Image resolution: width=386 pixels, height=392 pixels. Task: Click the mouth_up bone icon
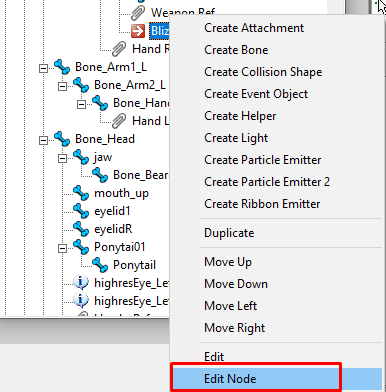click(81, 193)
